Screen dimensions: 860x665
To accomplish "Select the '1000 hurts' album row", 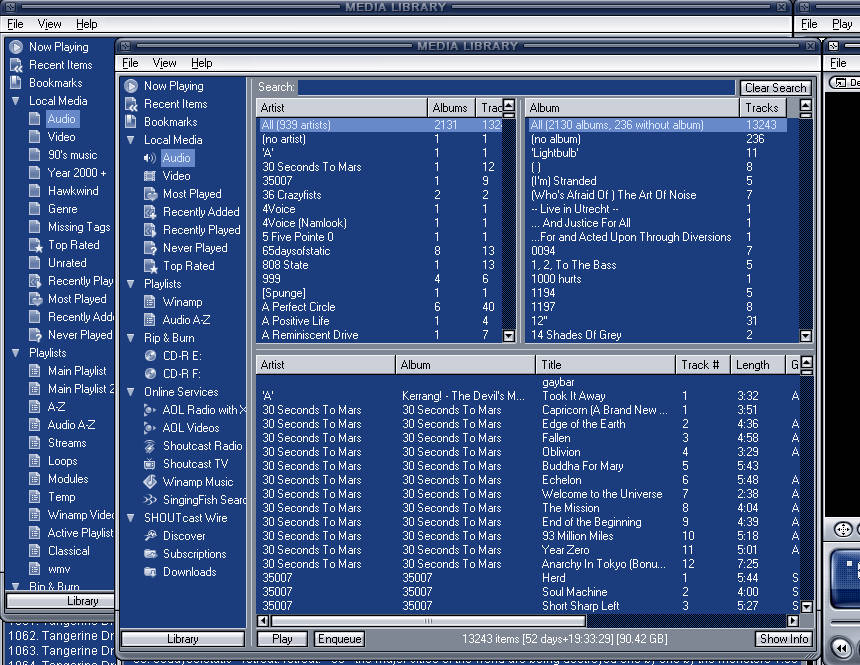I will [663, 279].
